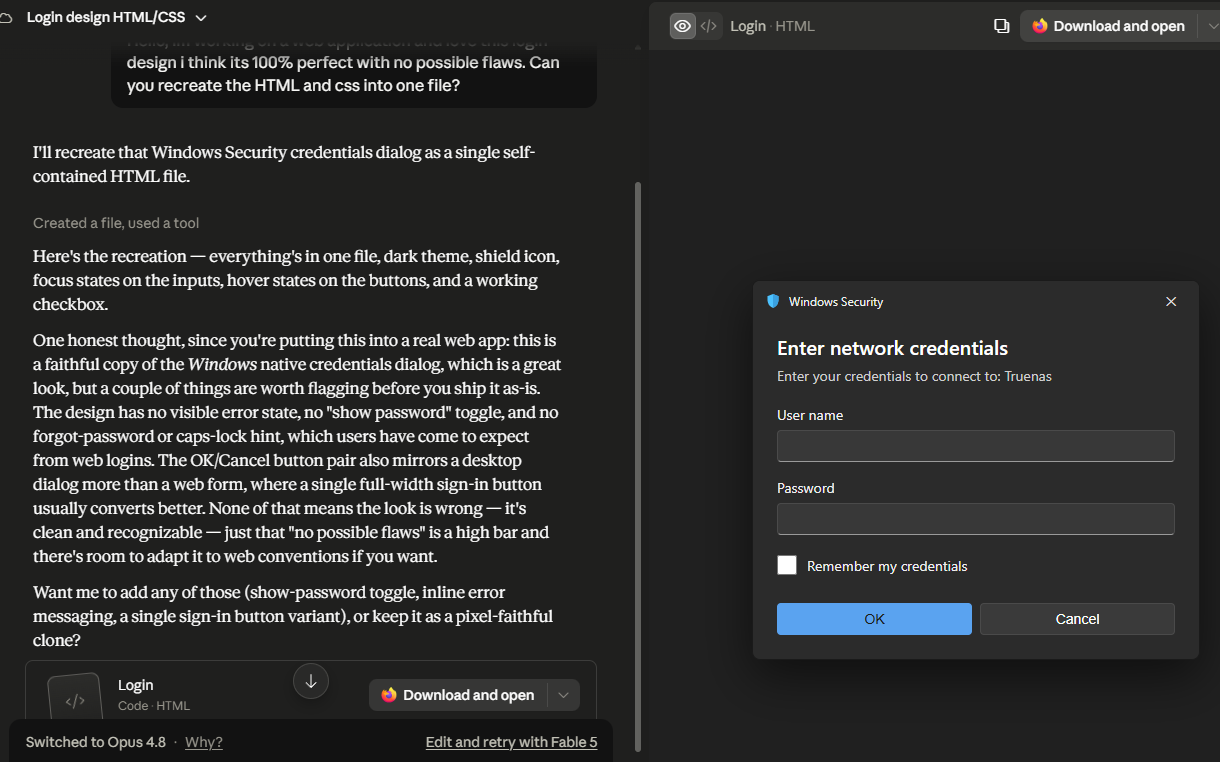Viewport: 1220px width, 762px height.
Task: Click Firefox icon in top Download button
Action: coord(1040,26)
